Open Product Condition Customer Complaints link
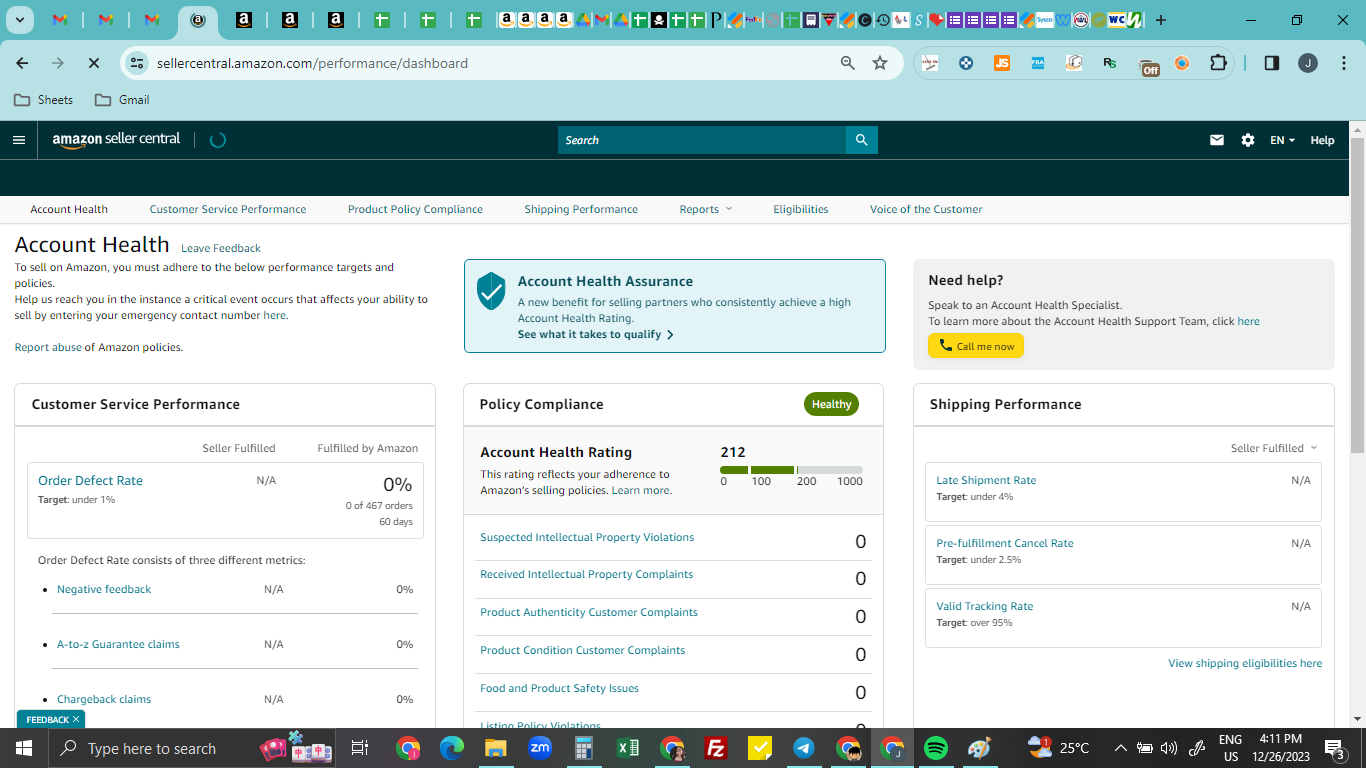Image resolution: width=1366 pixels, height=768 pixels. 582,650
